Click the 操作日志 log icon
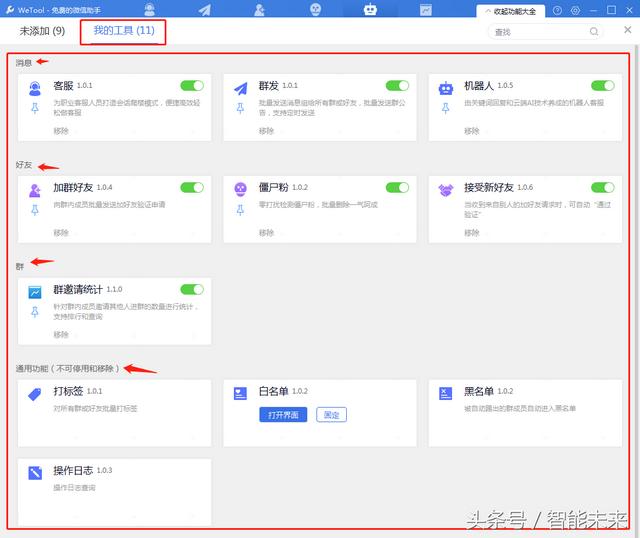 point(35,473)
